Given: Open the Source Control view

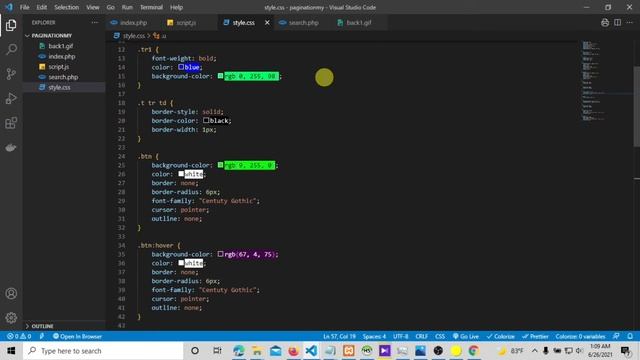Looking at the screenshot, I should [11, 74].
